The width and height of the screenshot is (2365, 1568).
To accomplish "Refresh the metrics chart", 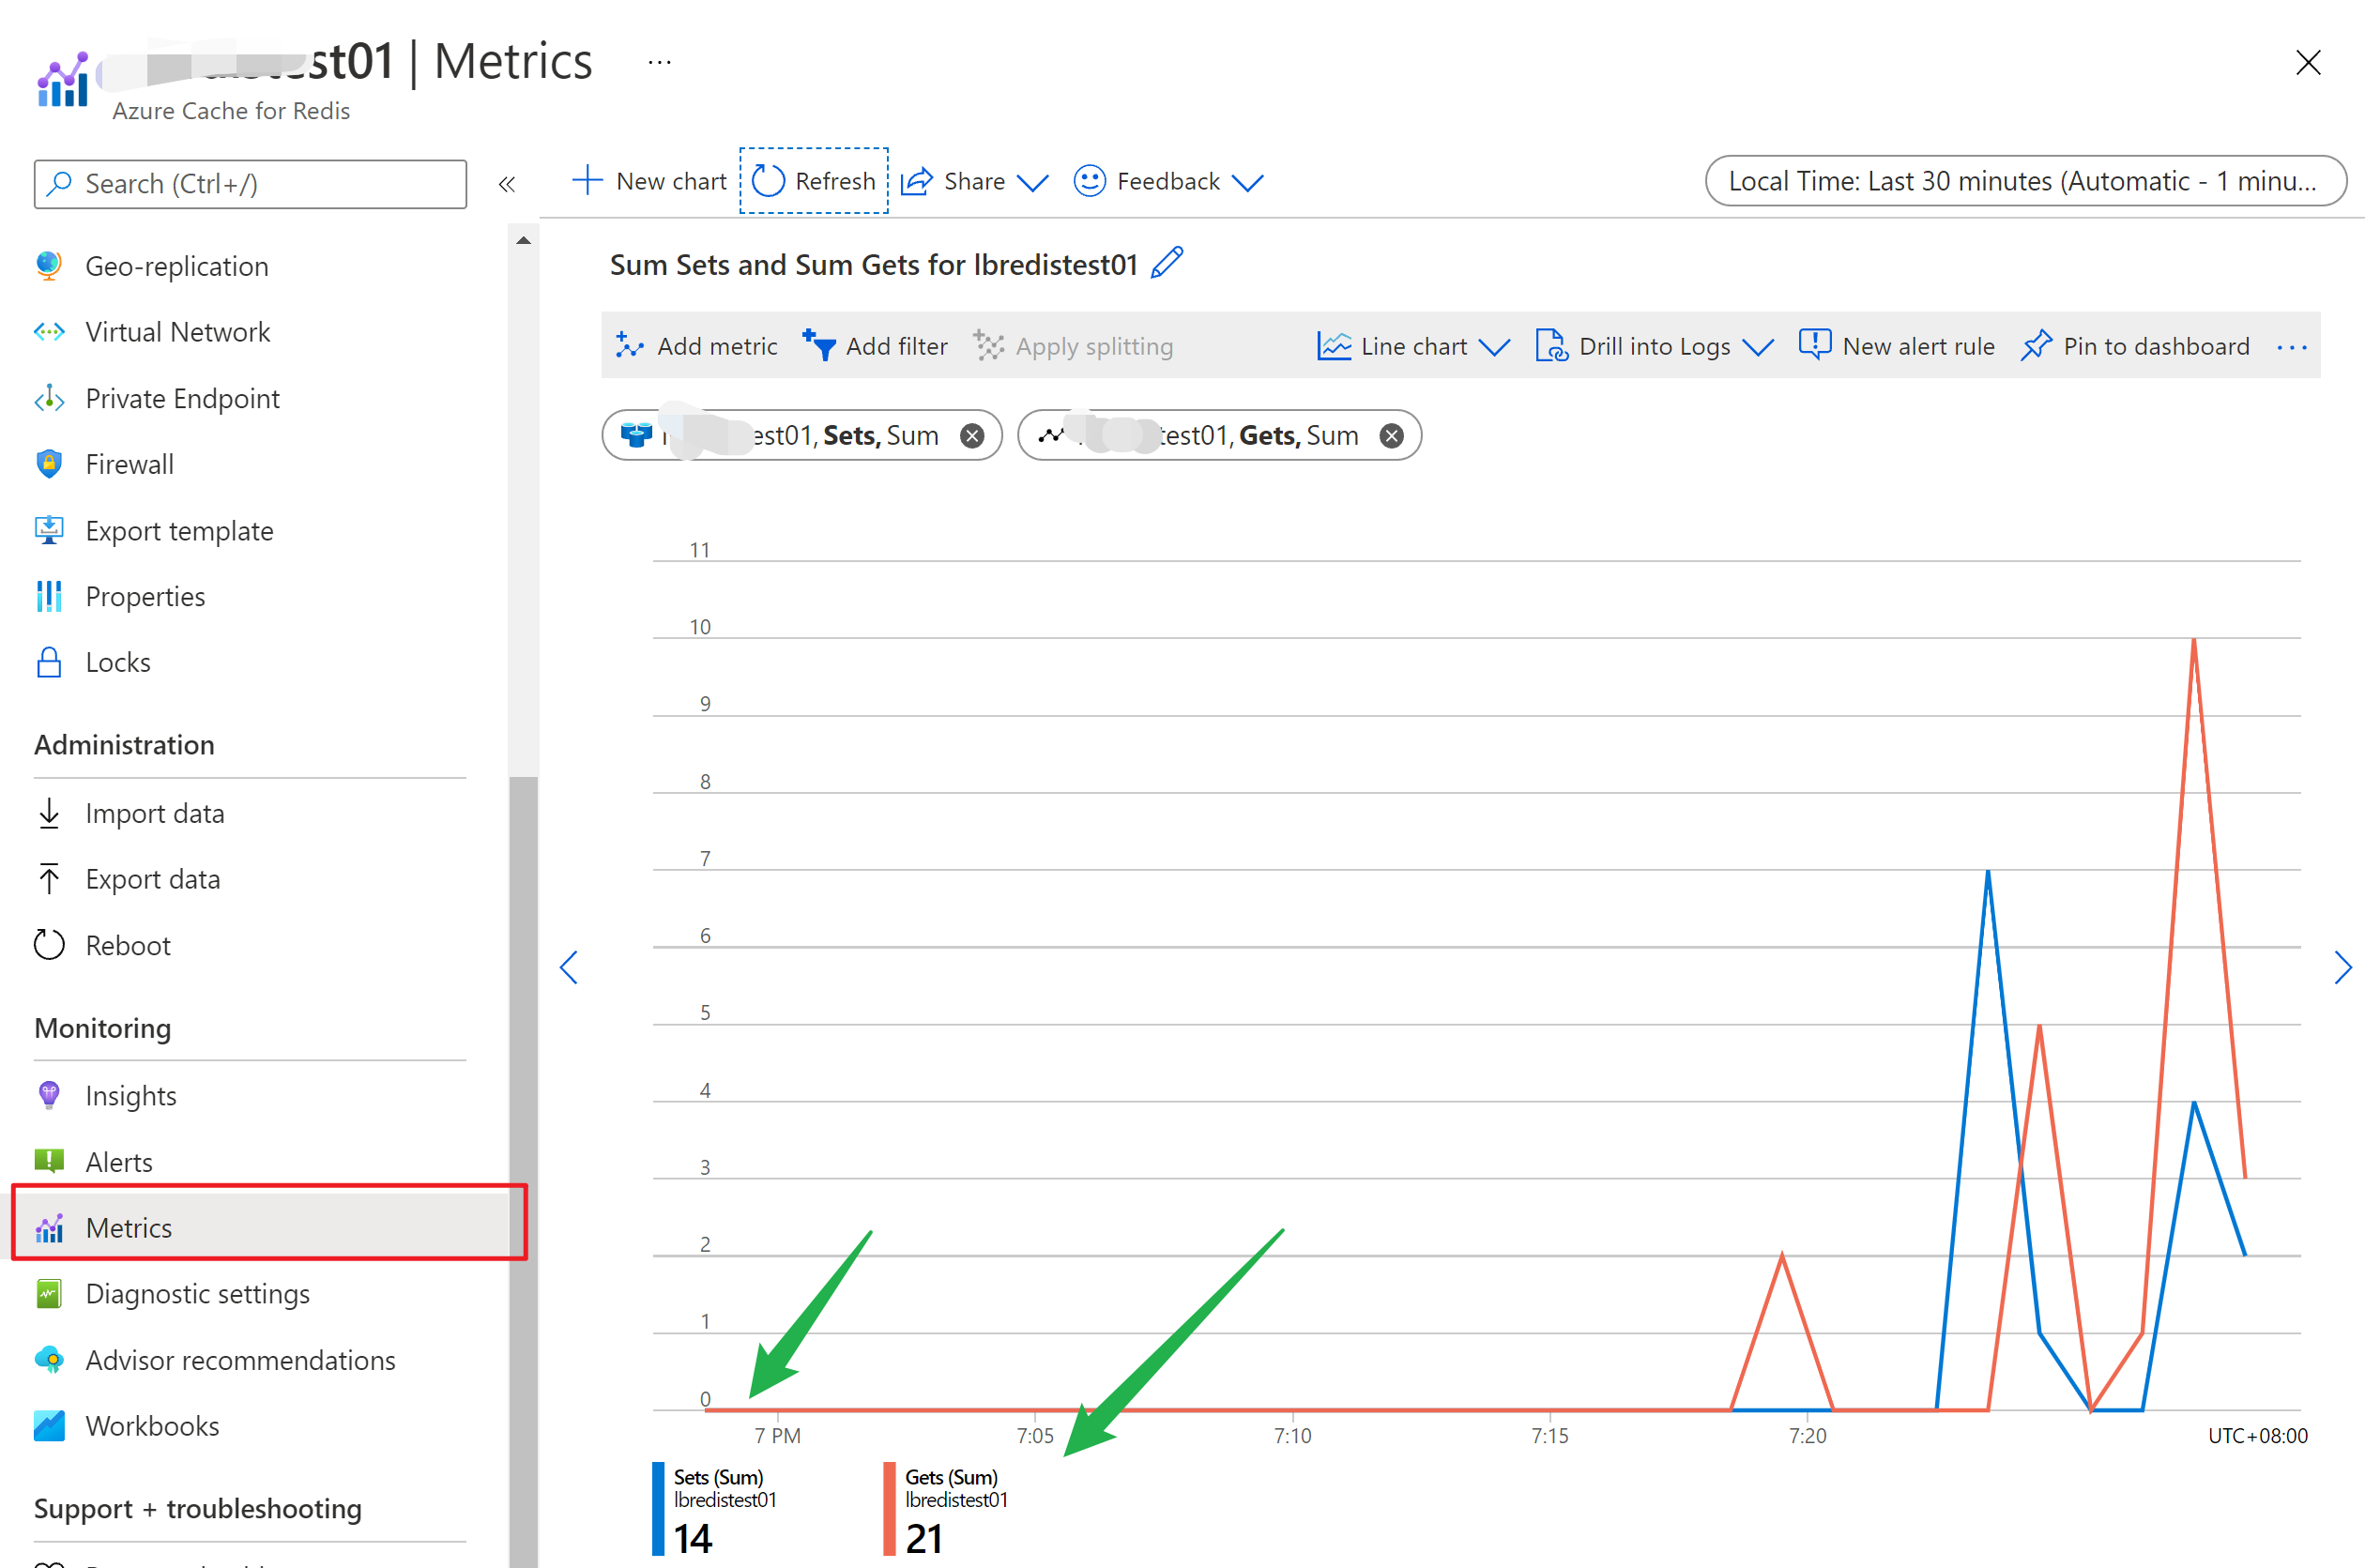I will [x=813, y=181].
